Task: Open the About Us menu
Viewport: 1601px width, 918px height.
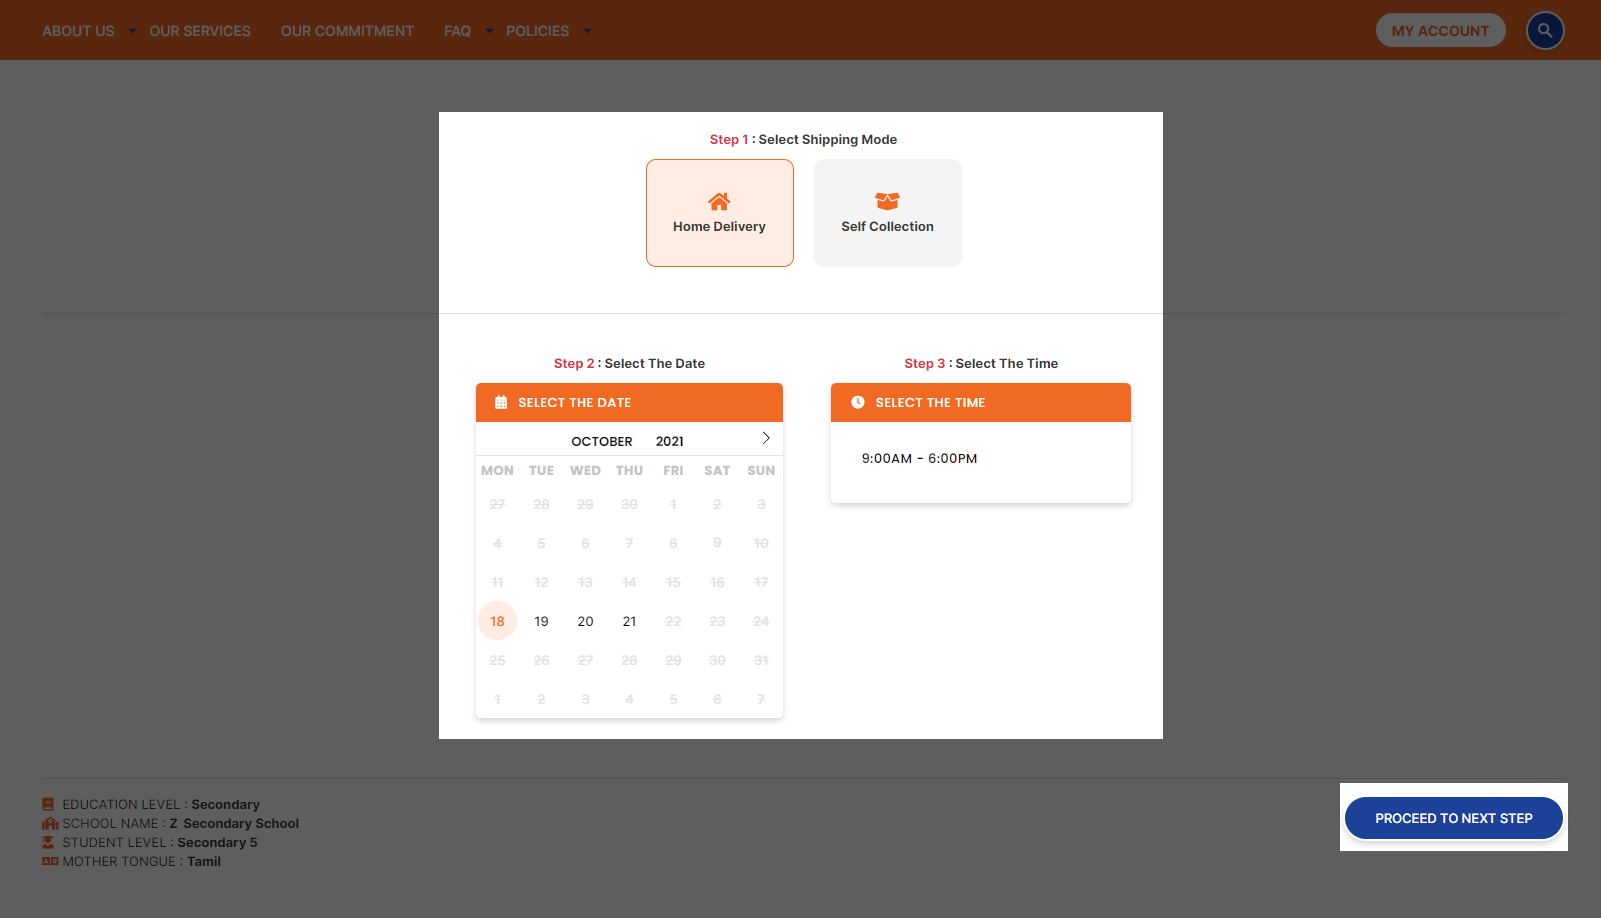Action: (x=78, y=31)
